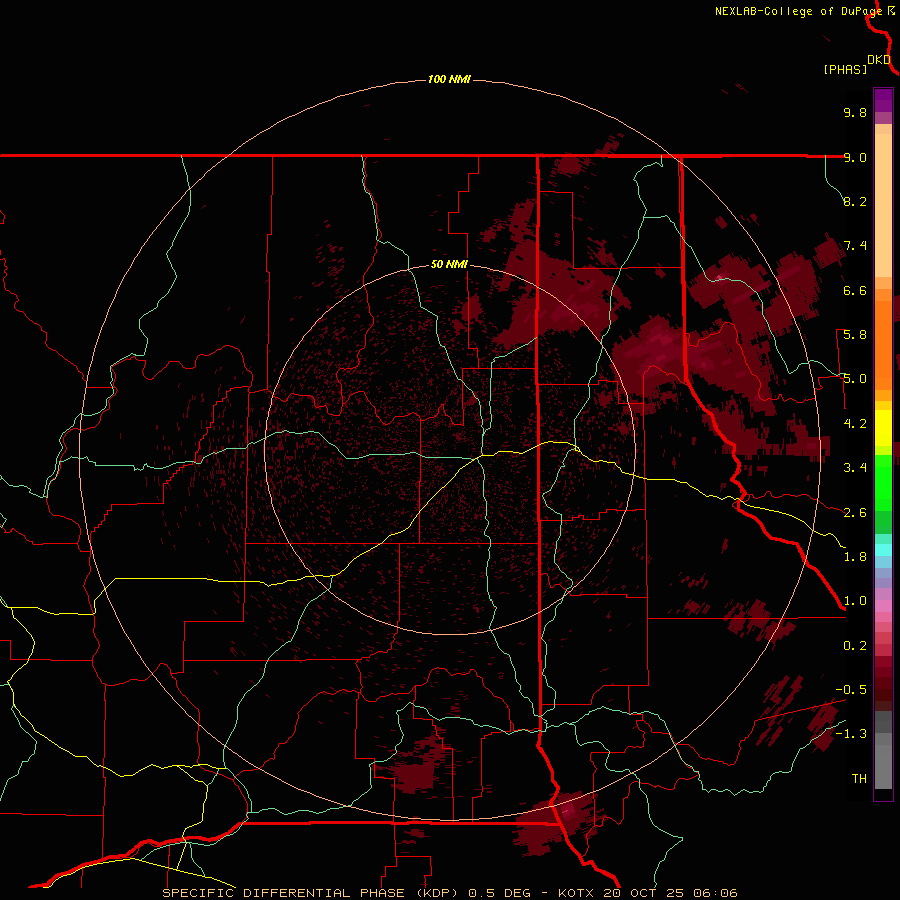Click the 0.5 DEG elevation text

(x=500, y=893)
